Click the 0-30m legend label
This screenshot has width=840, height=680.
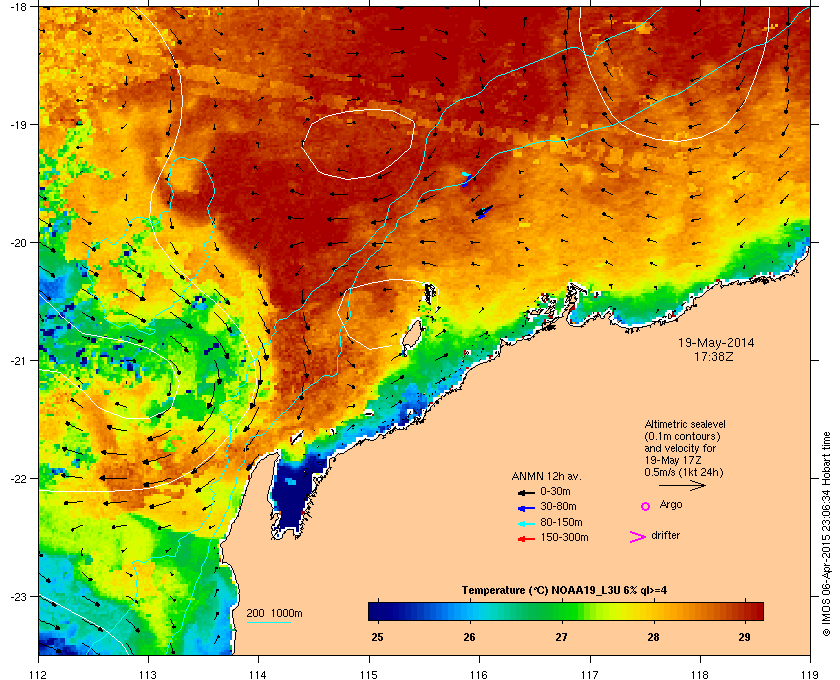[x=555, y=491]
